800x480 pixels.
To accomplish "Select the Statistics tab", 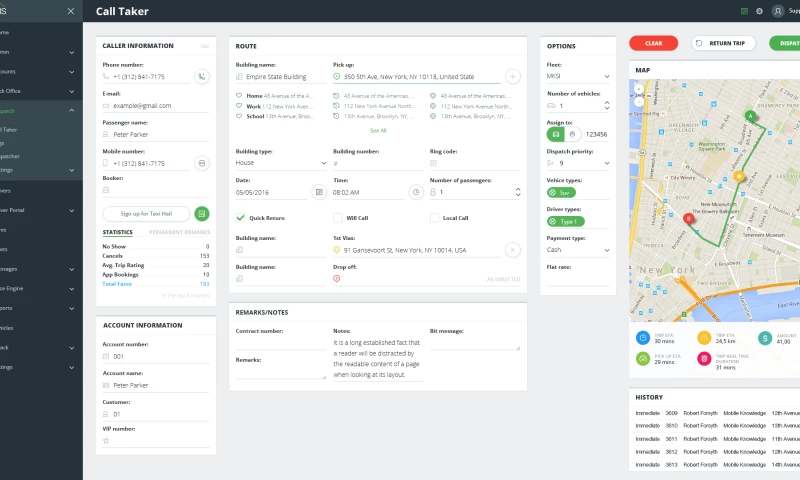I will pyautogui.click(x=117, y=232).
